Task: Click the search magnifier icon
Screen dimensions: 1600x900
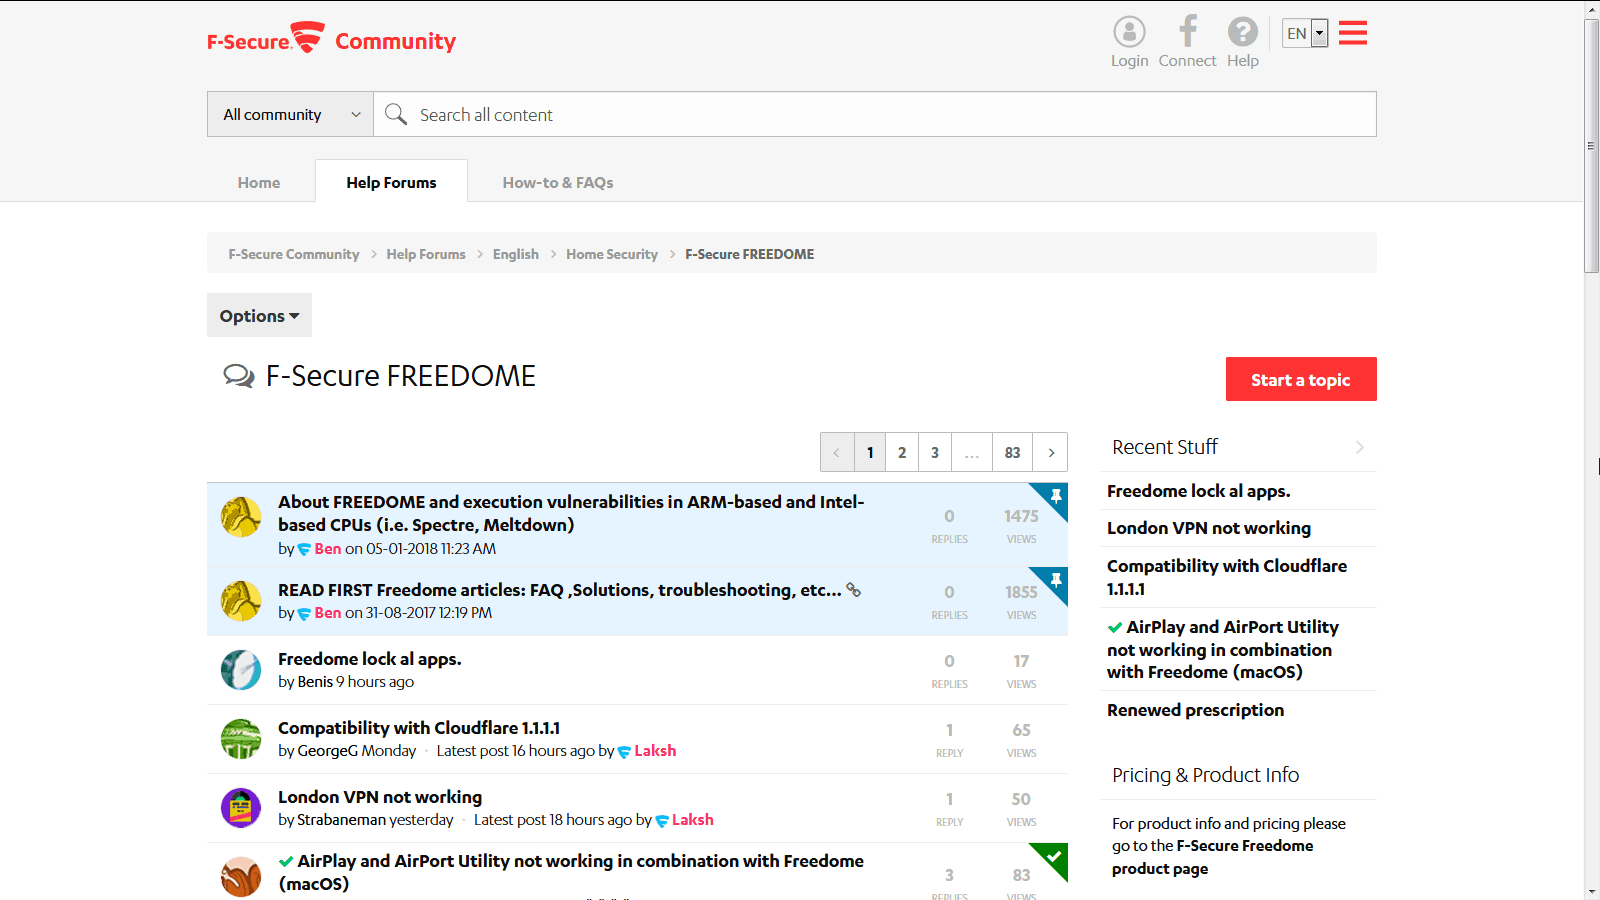Action: [x=396, y=114]
